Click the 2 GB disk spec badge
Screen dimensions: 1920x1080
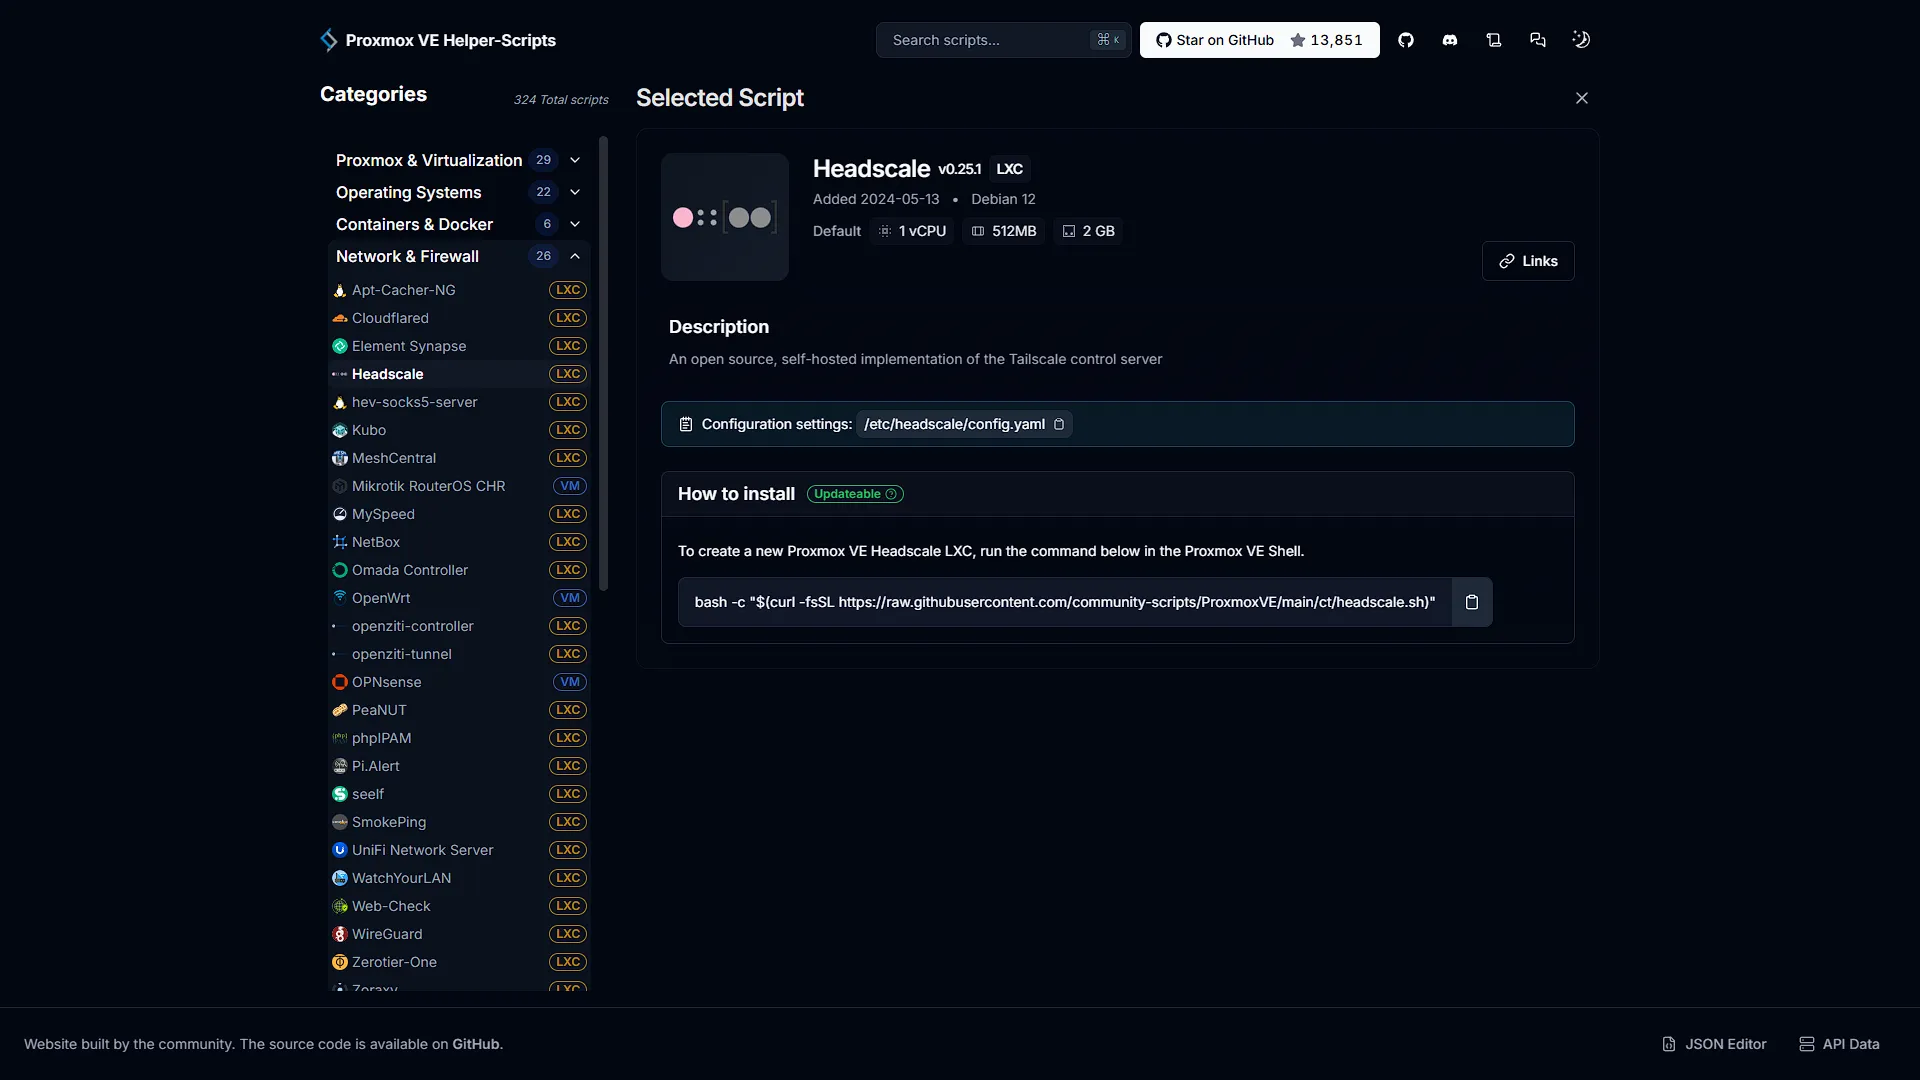click(1088, 231)
